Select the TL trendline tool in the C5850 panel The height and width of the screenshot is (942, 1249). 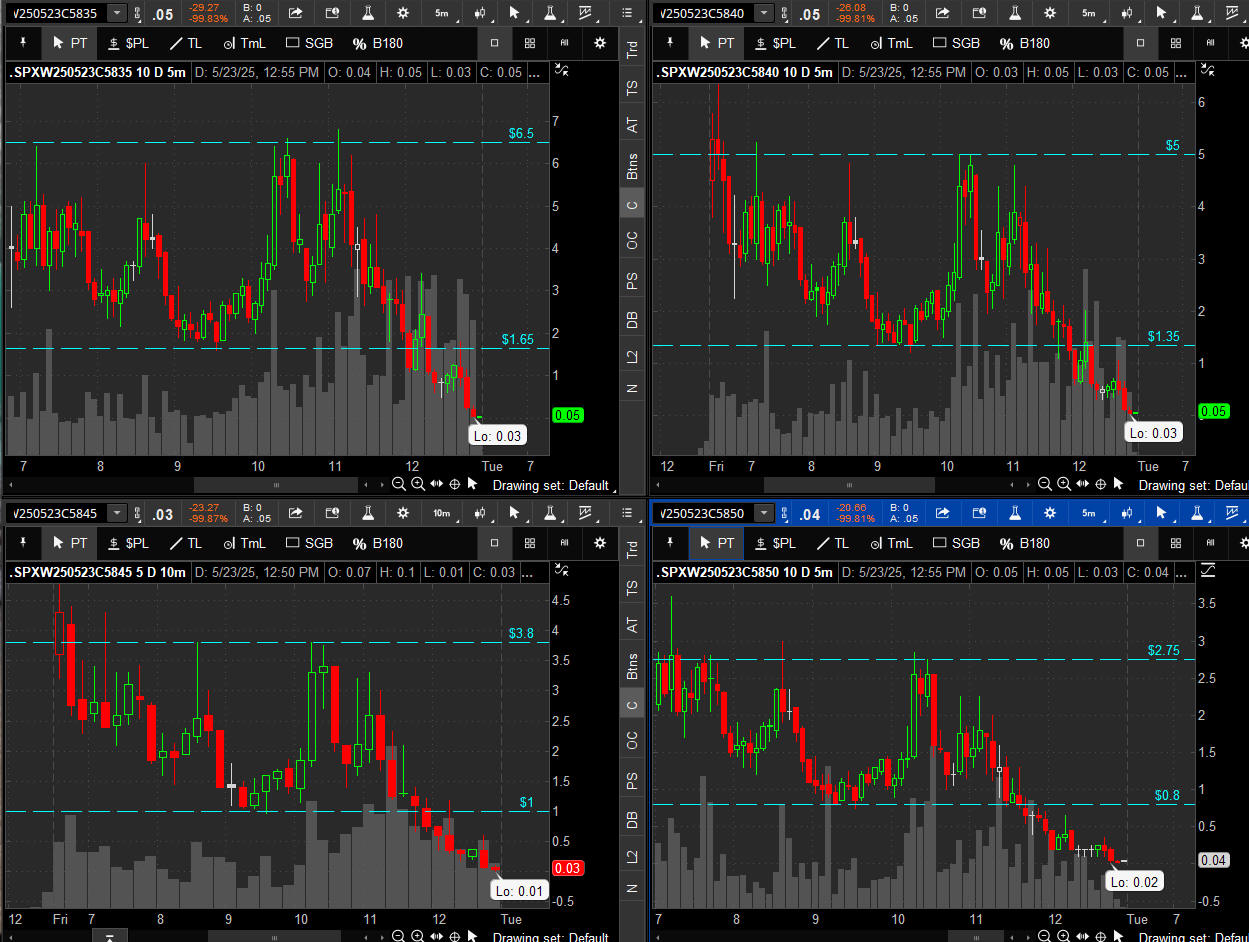tap(831, 543)
